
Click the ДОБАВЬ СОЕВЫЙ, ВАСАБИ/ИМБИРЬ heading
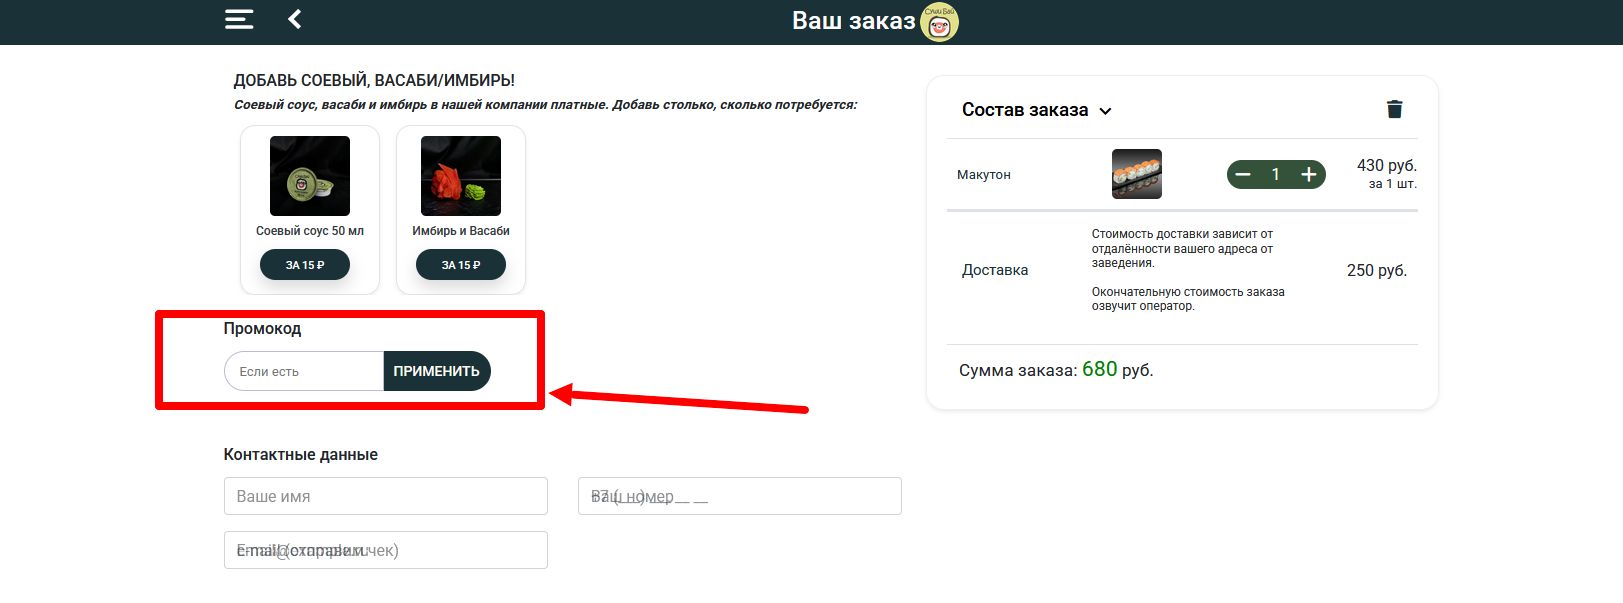pos(374,80)
